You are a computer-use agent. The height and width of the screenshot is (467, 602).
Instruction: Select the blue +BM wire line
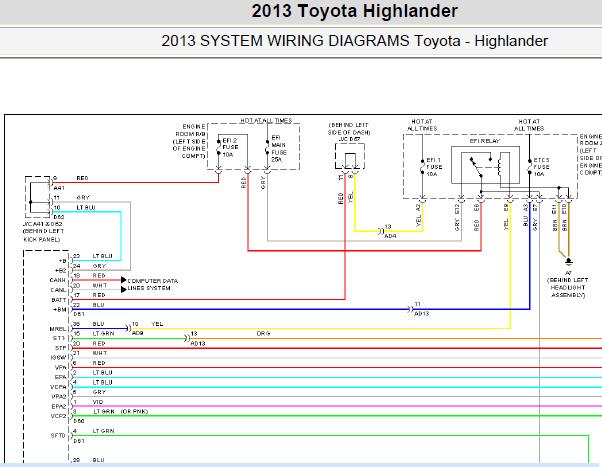point(301,309)
